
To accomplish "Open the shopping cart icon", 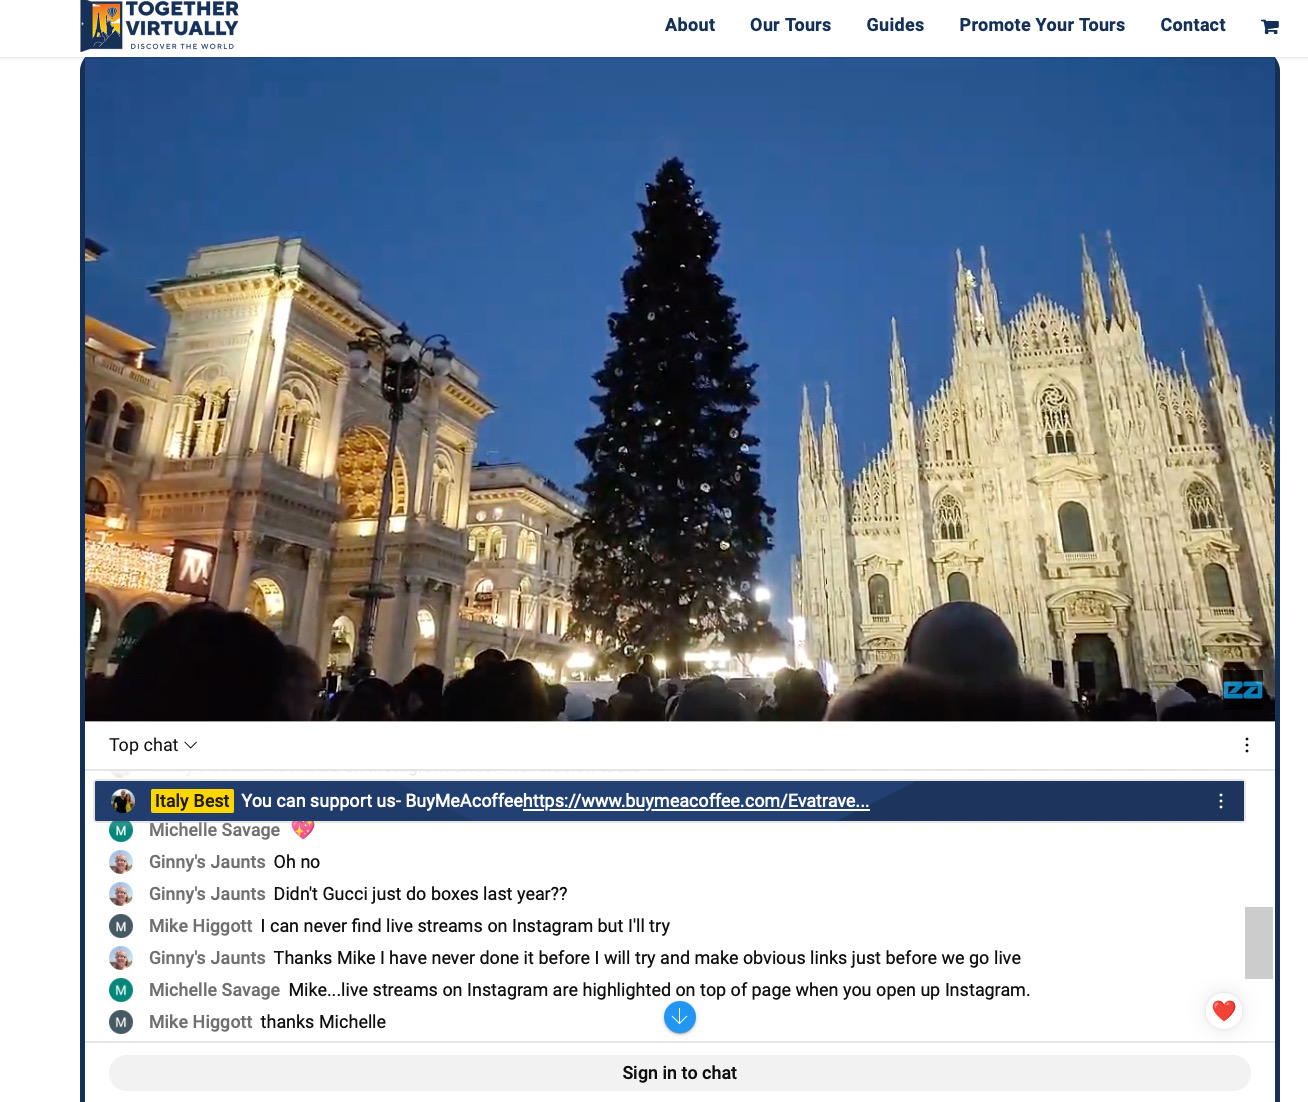I will [1269, 27].
